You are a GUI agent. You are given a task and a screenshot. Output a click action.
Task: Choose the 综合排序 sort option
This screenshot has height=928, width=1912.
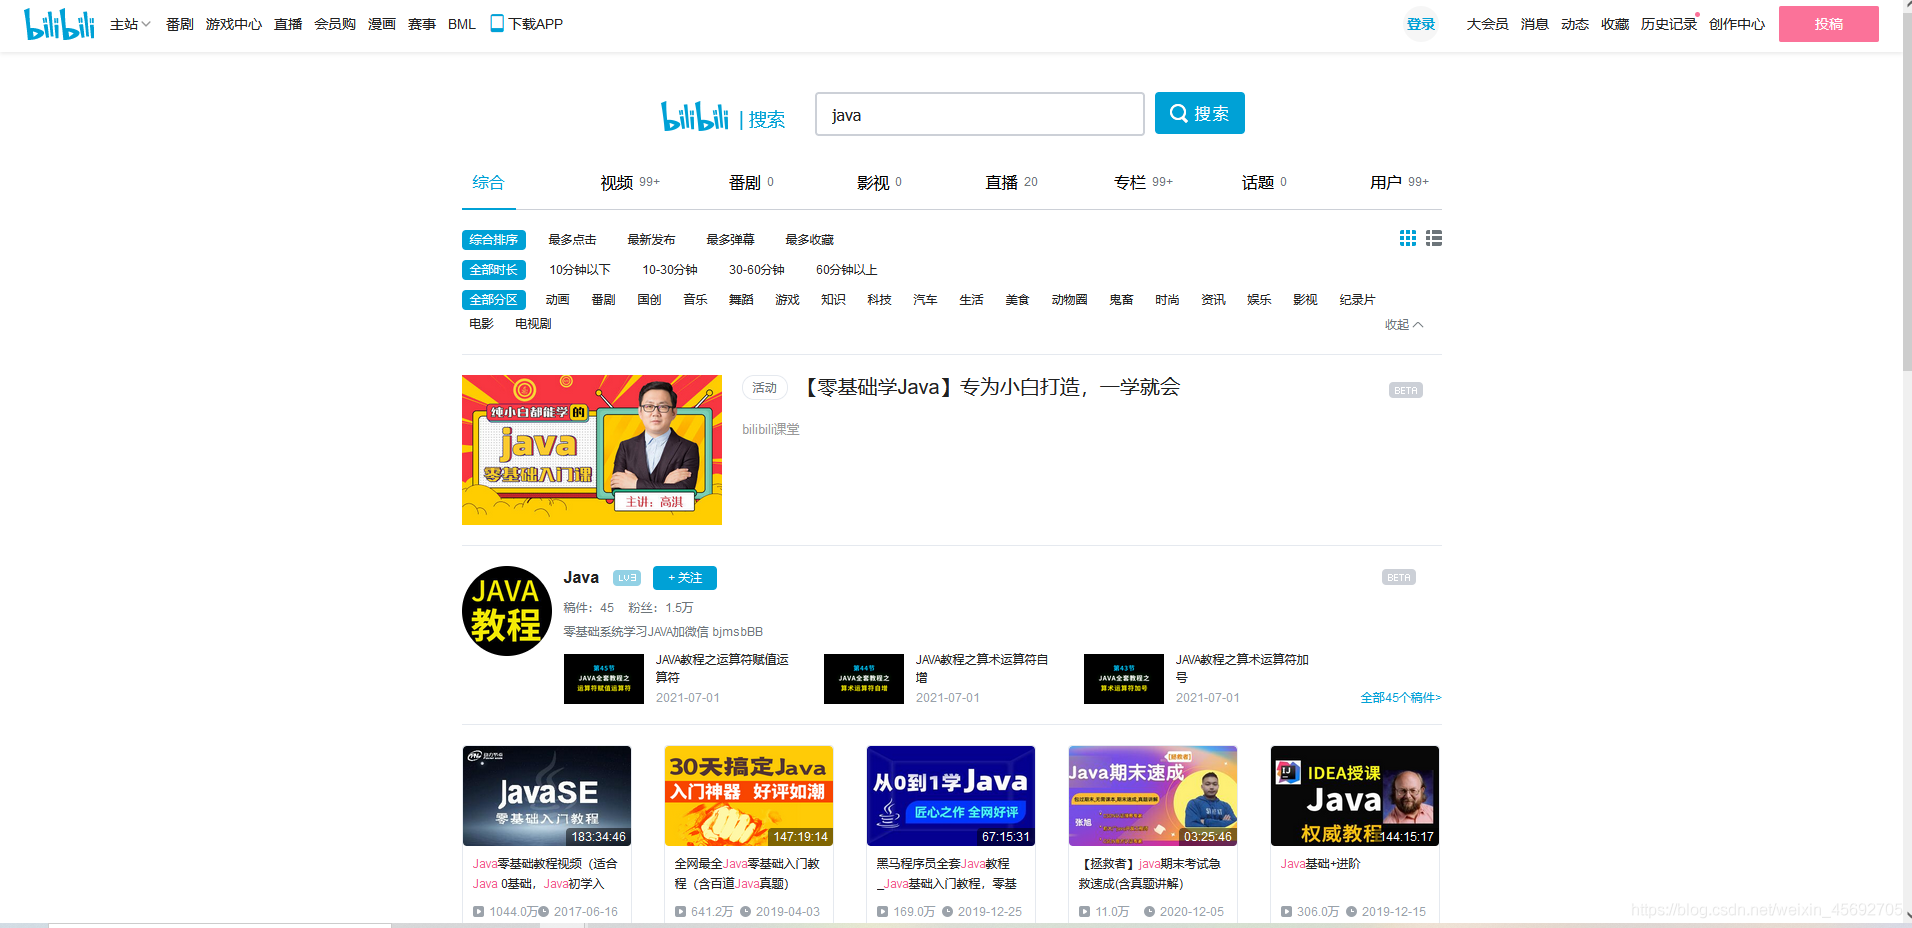[x=494, y=240]
